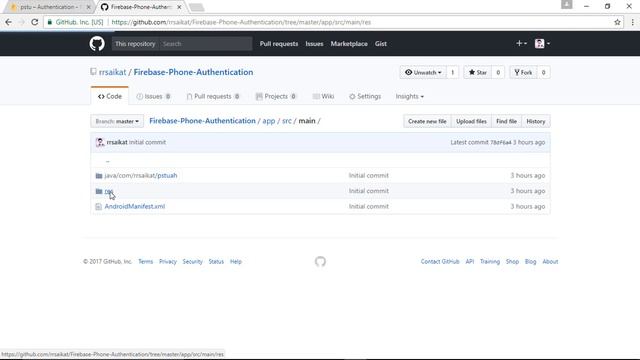Open AndroidManifest.xml file
640x360 pixels.
coord(135,207)
